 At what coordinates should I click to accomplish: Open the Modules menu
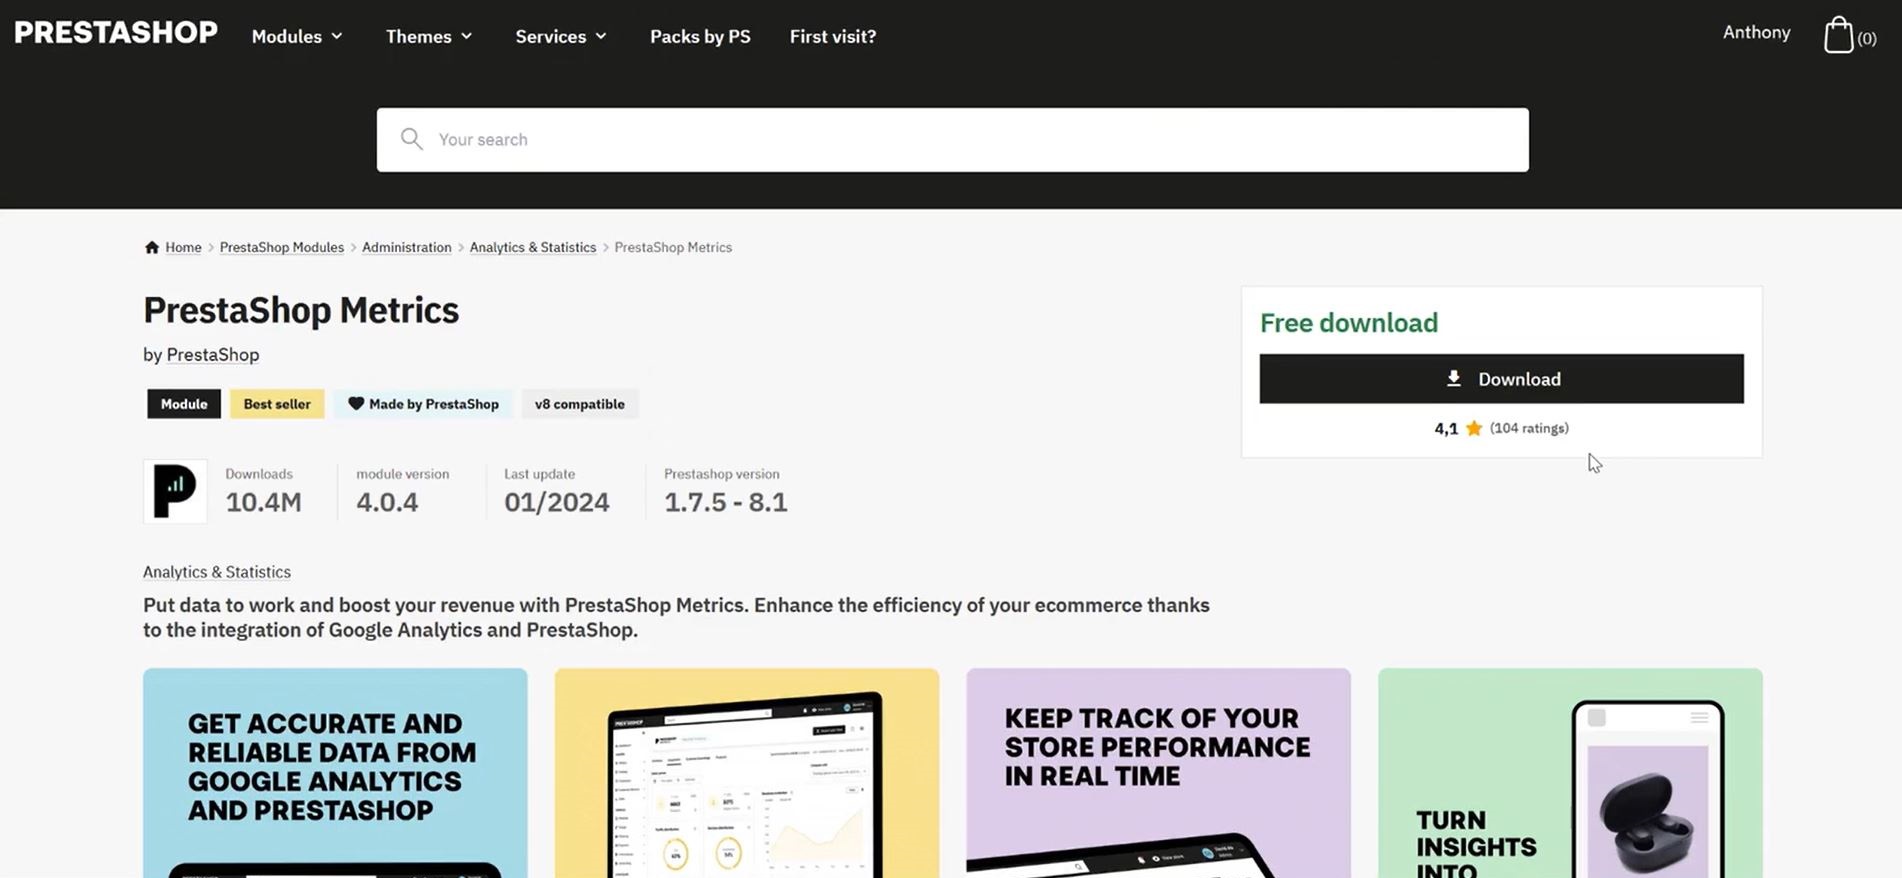tap(297, 36)
